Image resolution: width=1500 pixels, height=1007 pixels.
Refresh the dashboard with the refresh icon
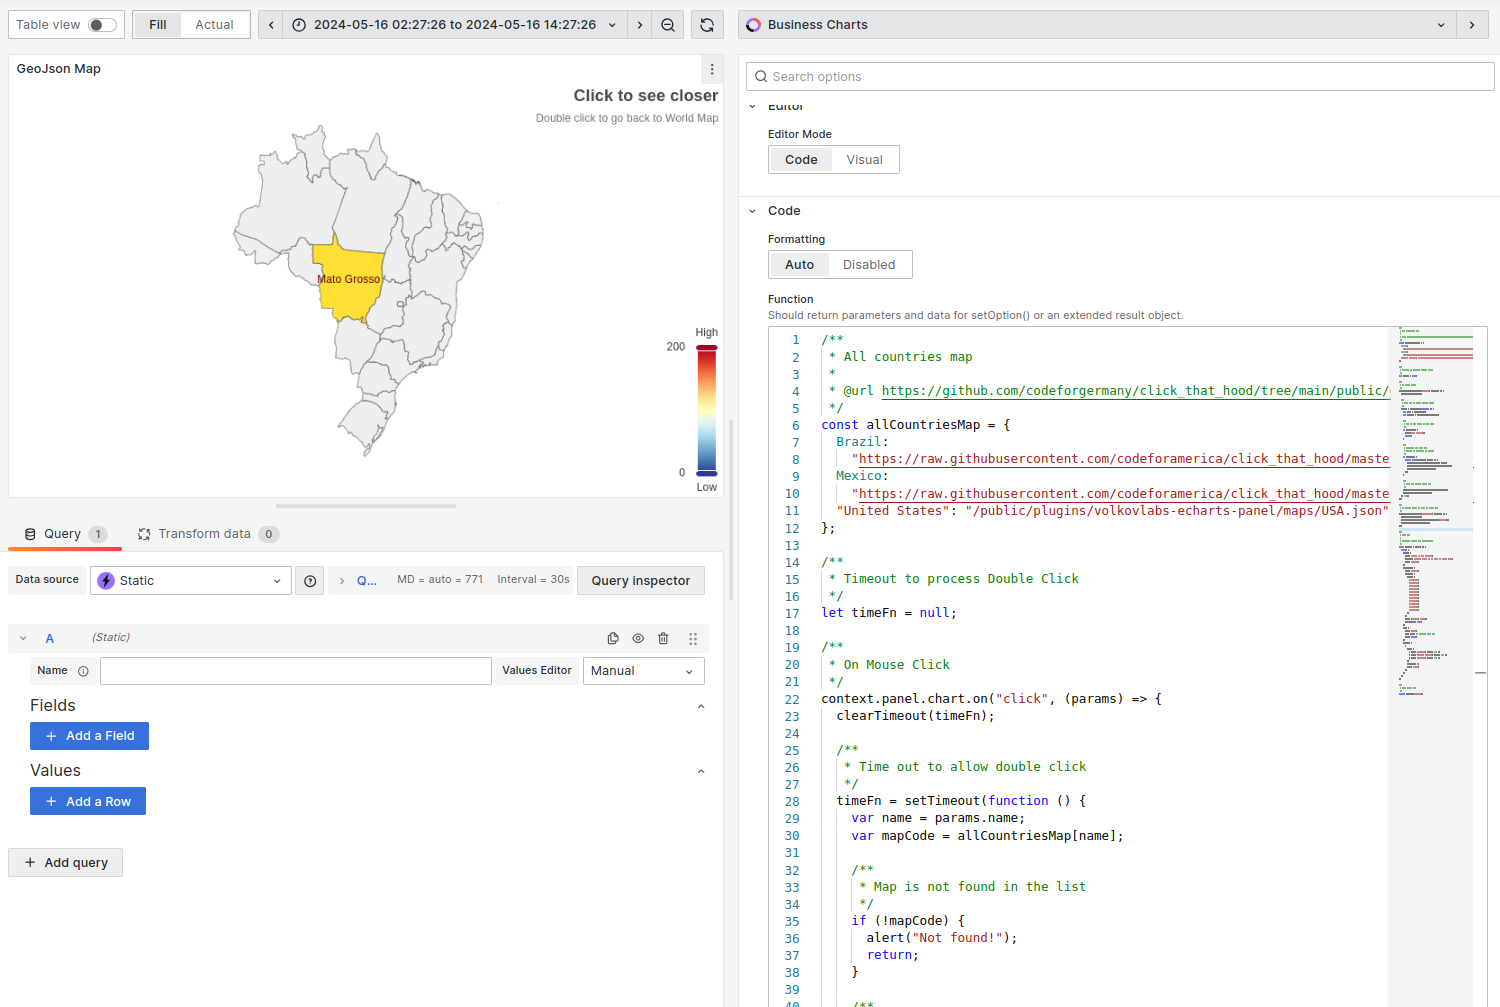click(x=707, y=24)
